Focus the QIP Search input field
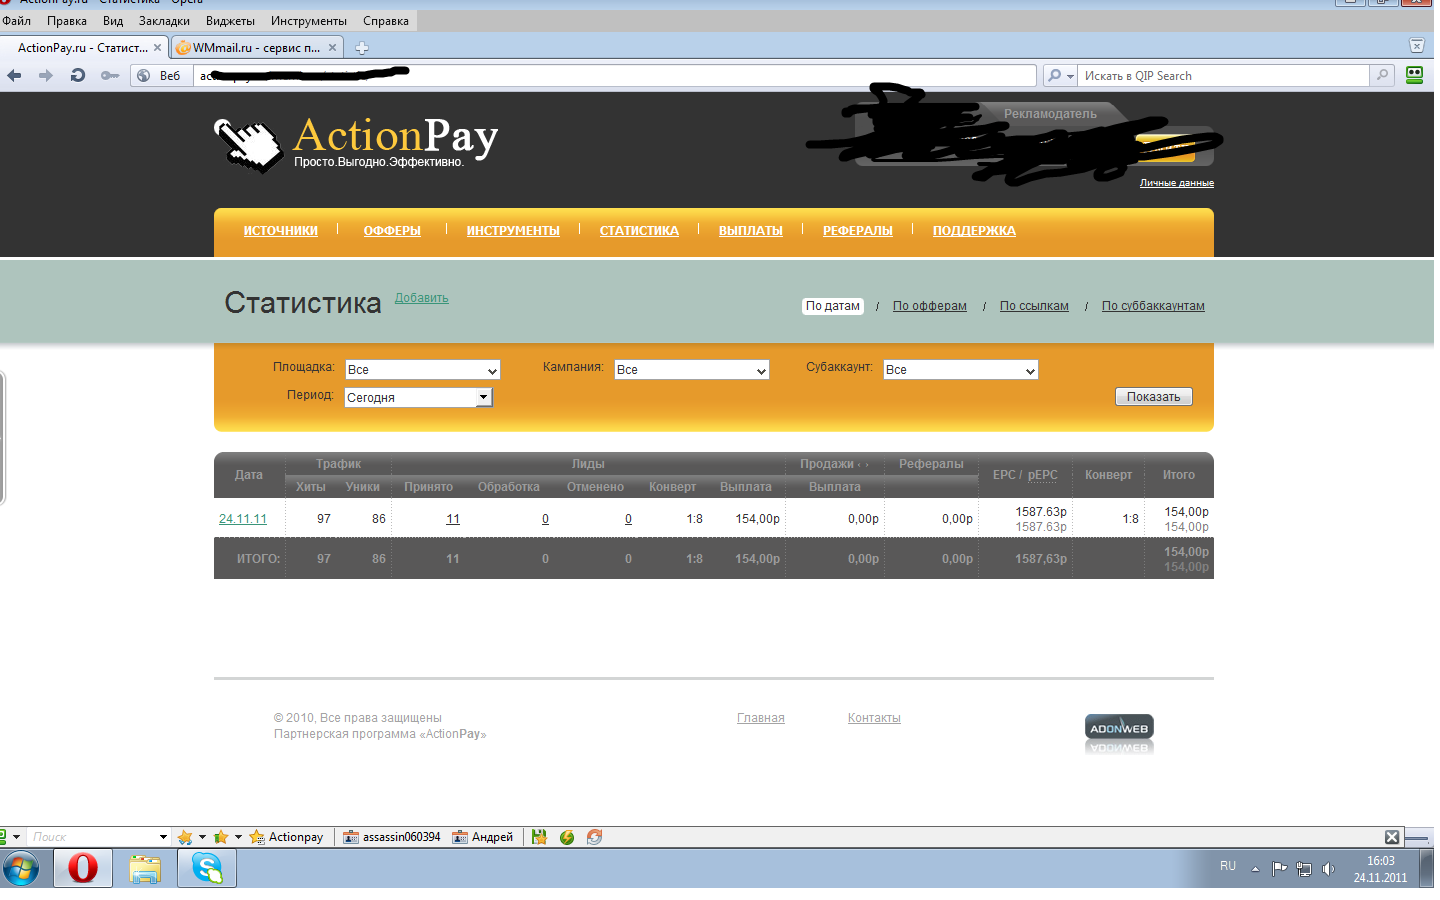The width and height of the screenshot is (1440, 900). 1224,75
